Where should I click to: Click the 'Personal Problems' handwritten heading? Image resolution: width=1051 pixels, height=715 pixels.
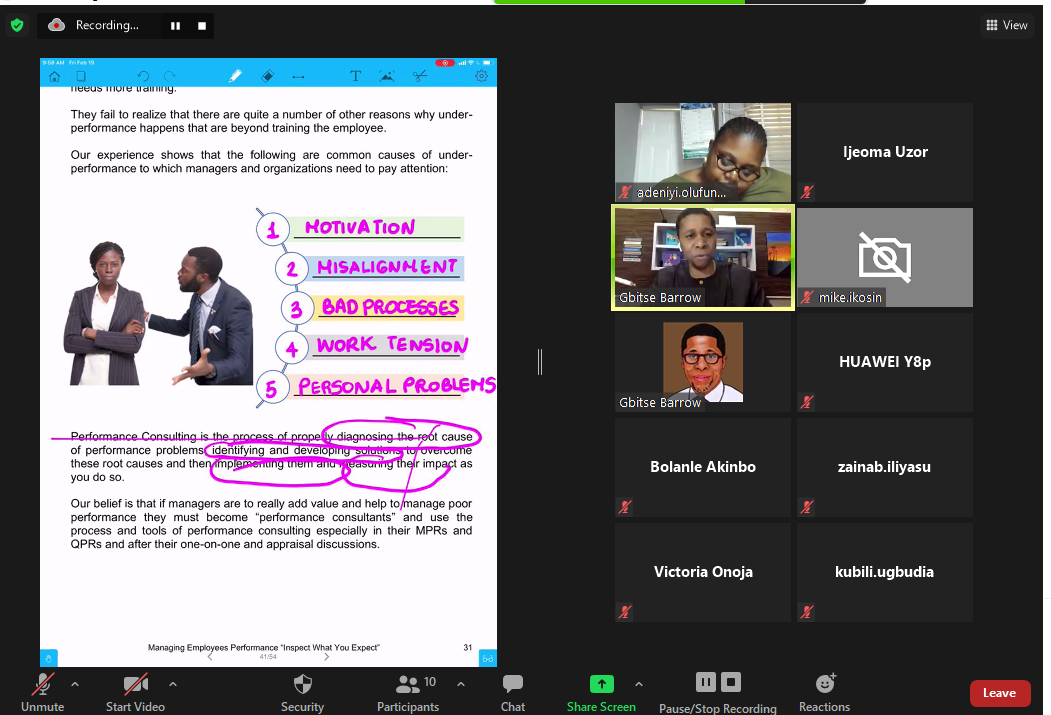pos(396,386)
